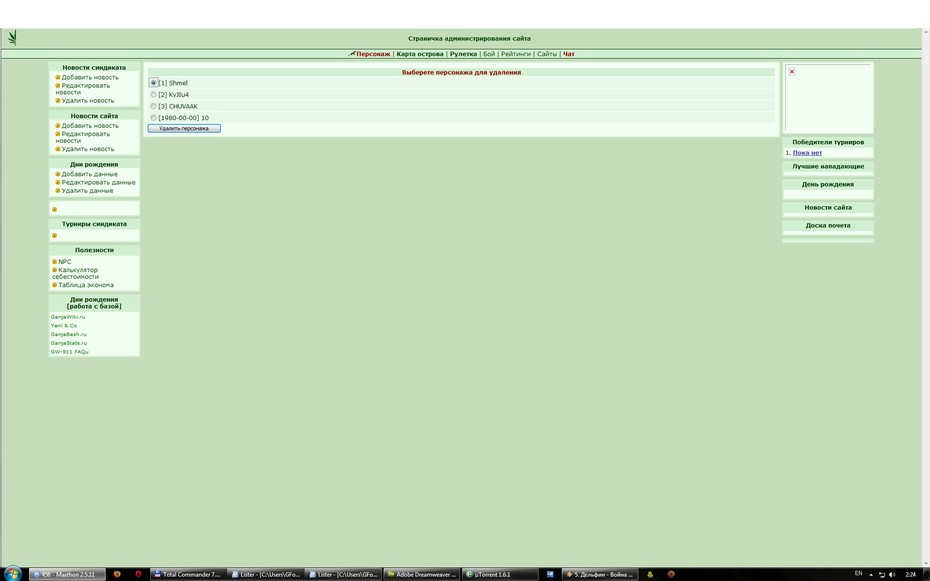The height and width of the screenshot is (581, 930).
Task: Click the Выберете персонажа для удаления heading
Action: pos(461,72)
